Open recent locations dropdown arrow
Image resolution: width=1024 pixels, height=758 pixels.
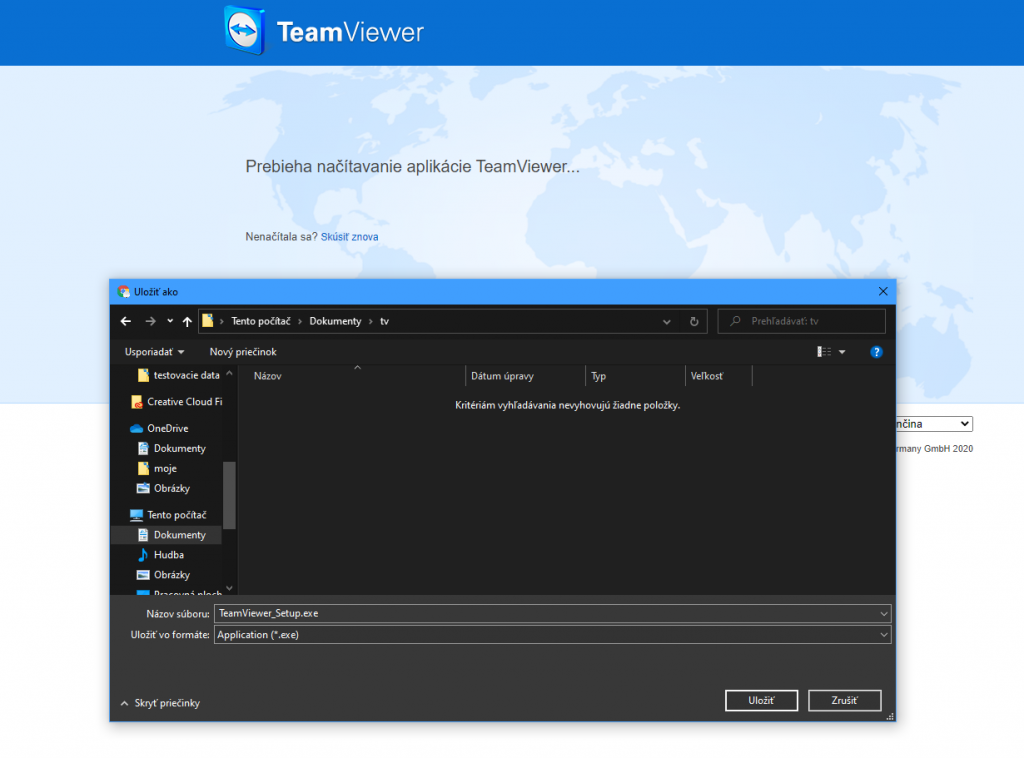pyautogui.click(x=170, y=321)
